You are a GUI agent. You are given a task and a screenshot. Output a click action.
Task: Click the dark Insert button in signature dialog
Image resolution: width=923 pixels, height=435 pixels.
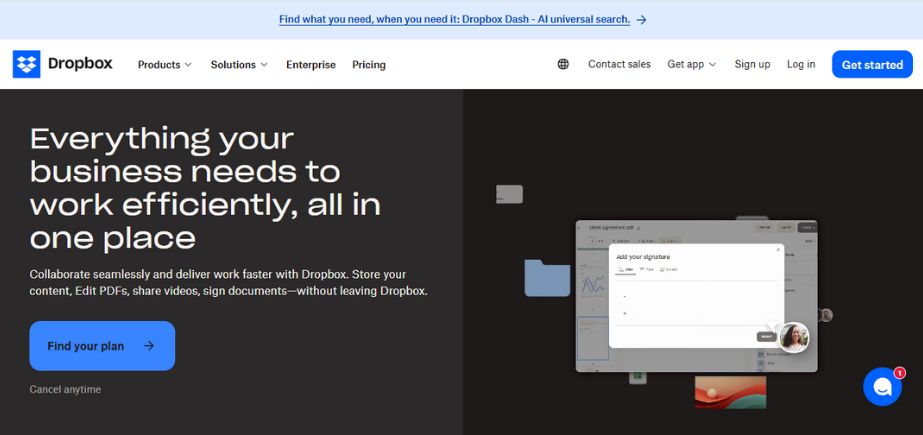766,337
